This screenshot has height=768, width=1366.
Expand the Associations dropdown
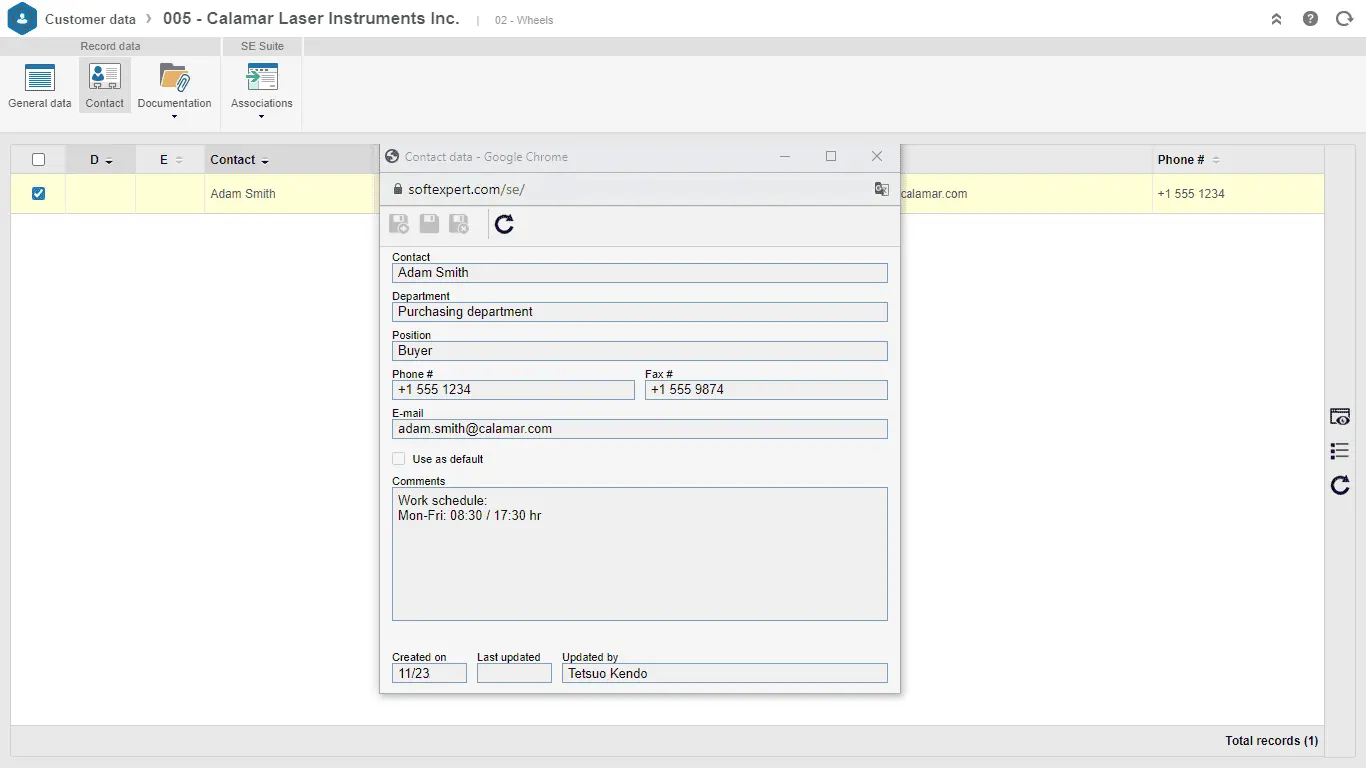(261, 117)
